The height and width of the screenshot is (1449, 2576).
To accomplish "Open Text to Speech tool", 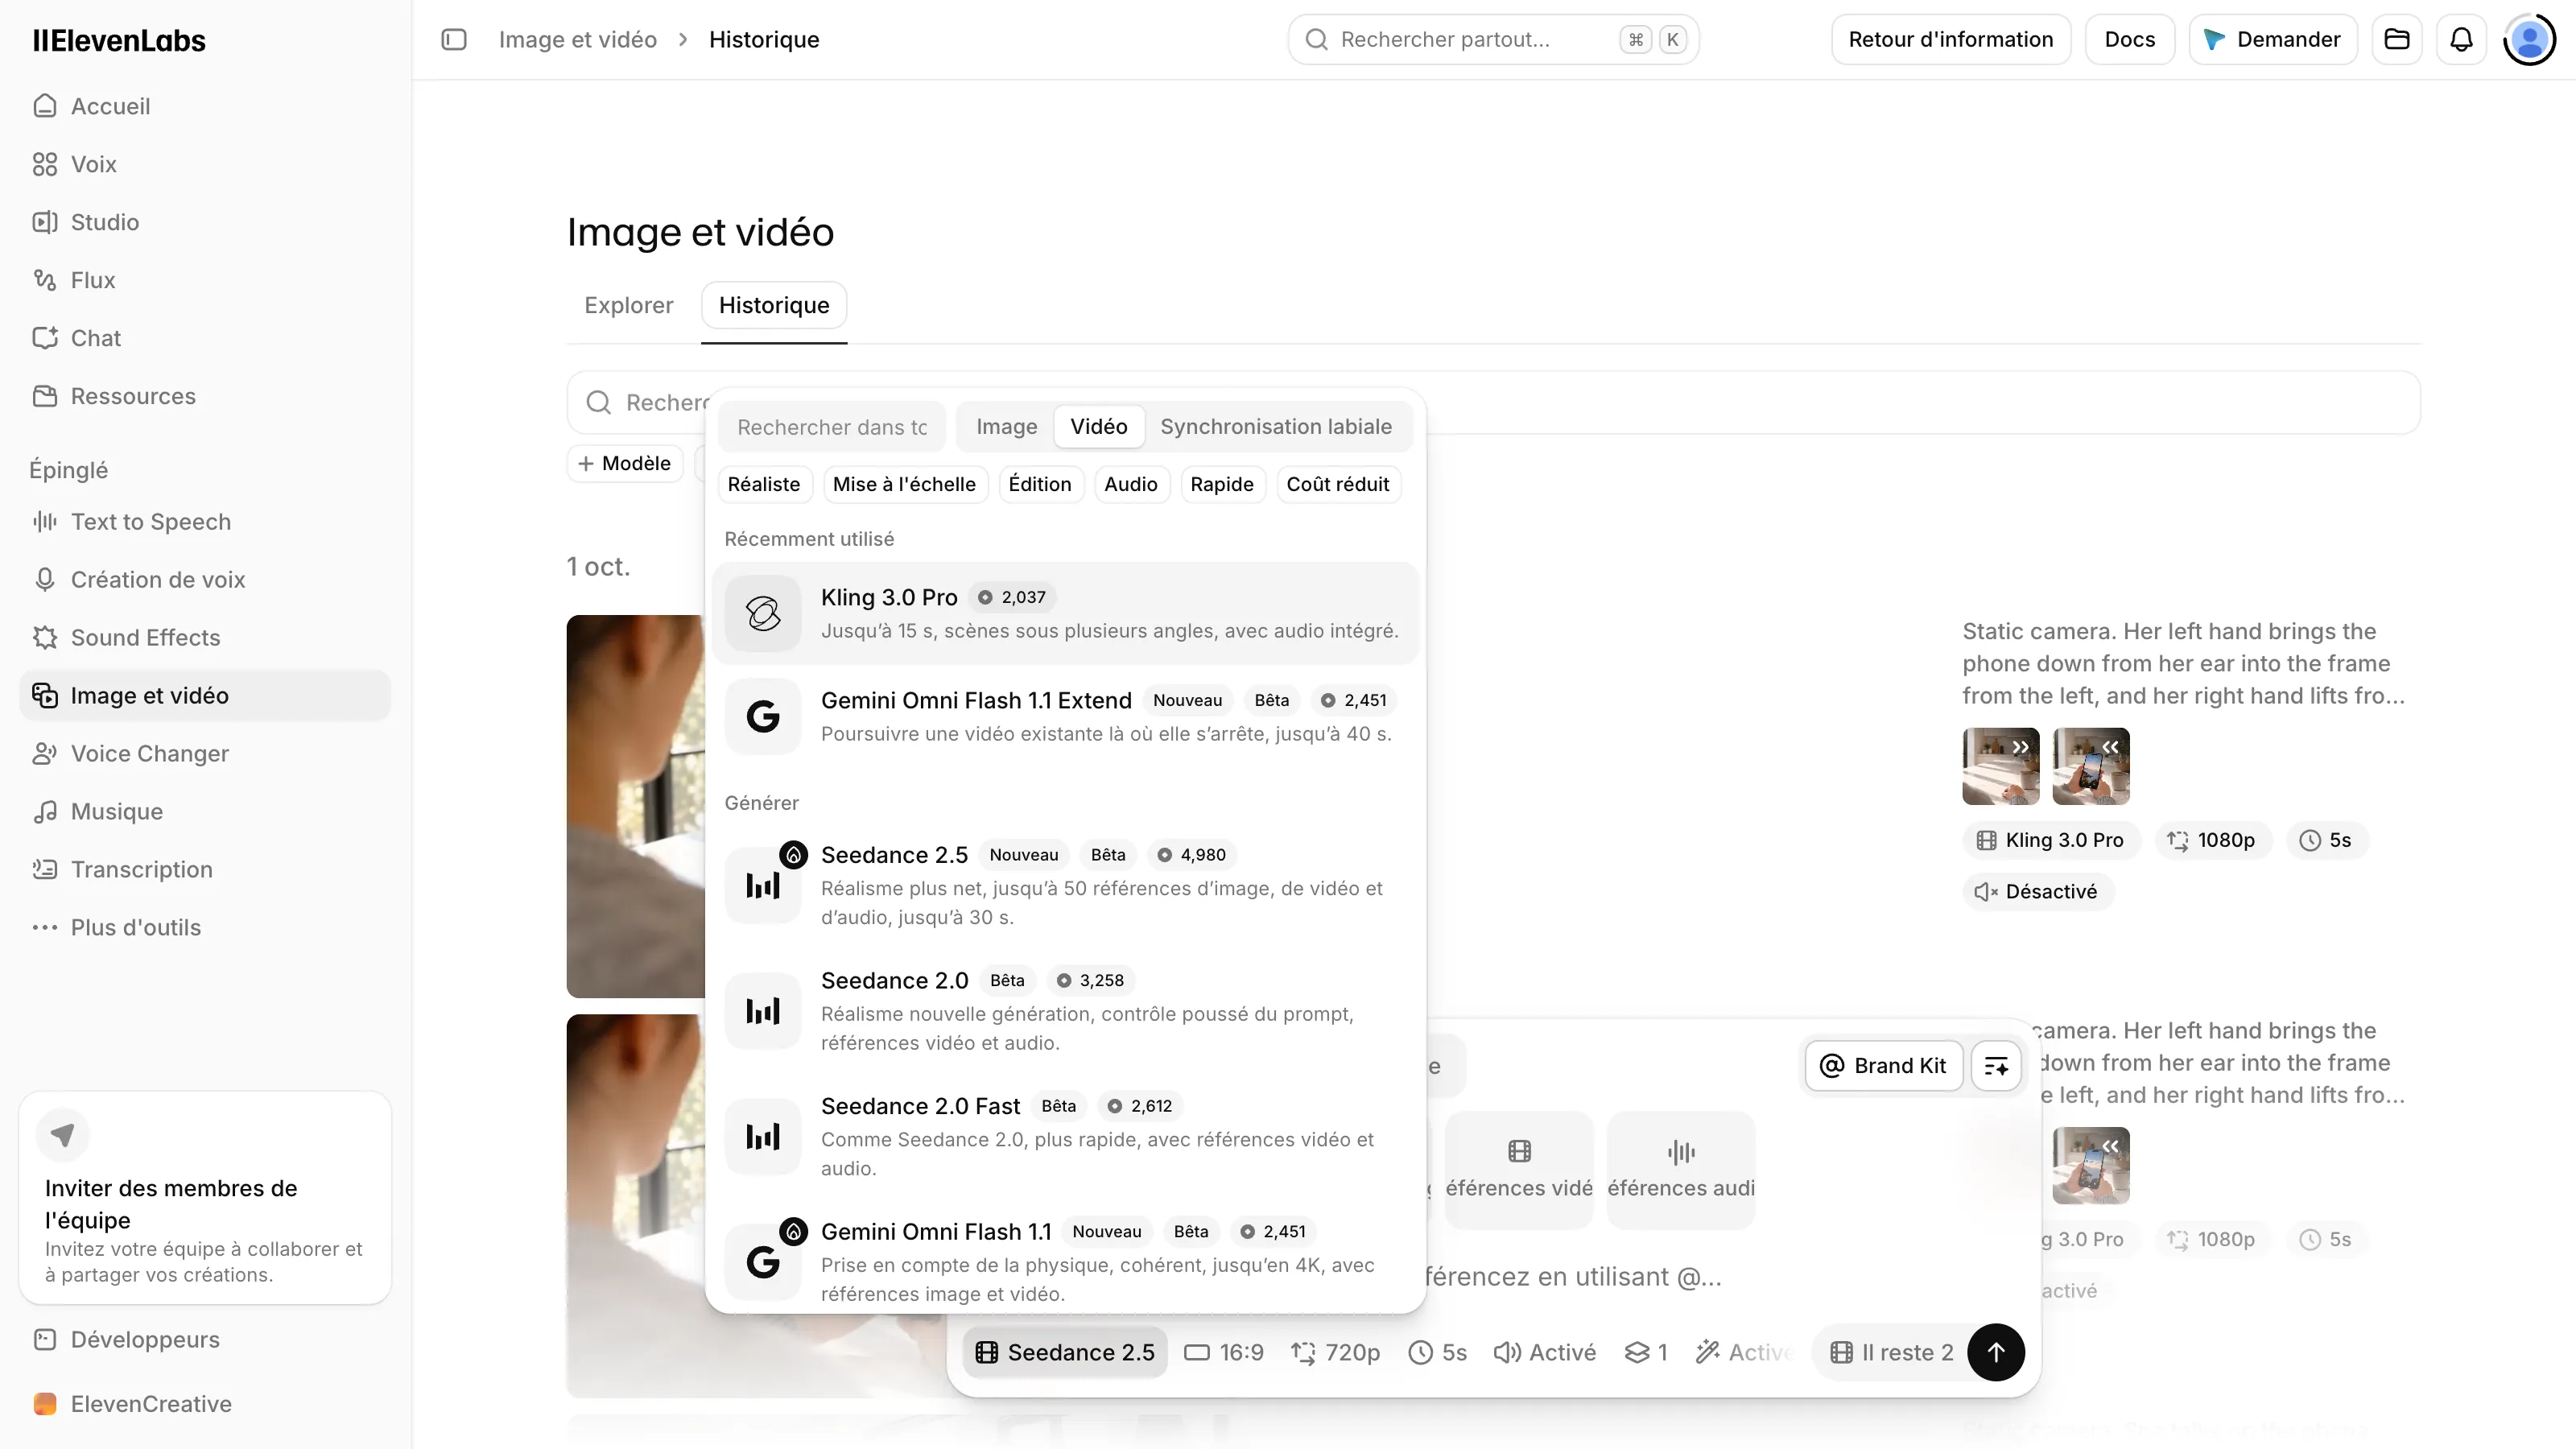I will (204, 522).
